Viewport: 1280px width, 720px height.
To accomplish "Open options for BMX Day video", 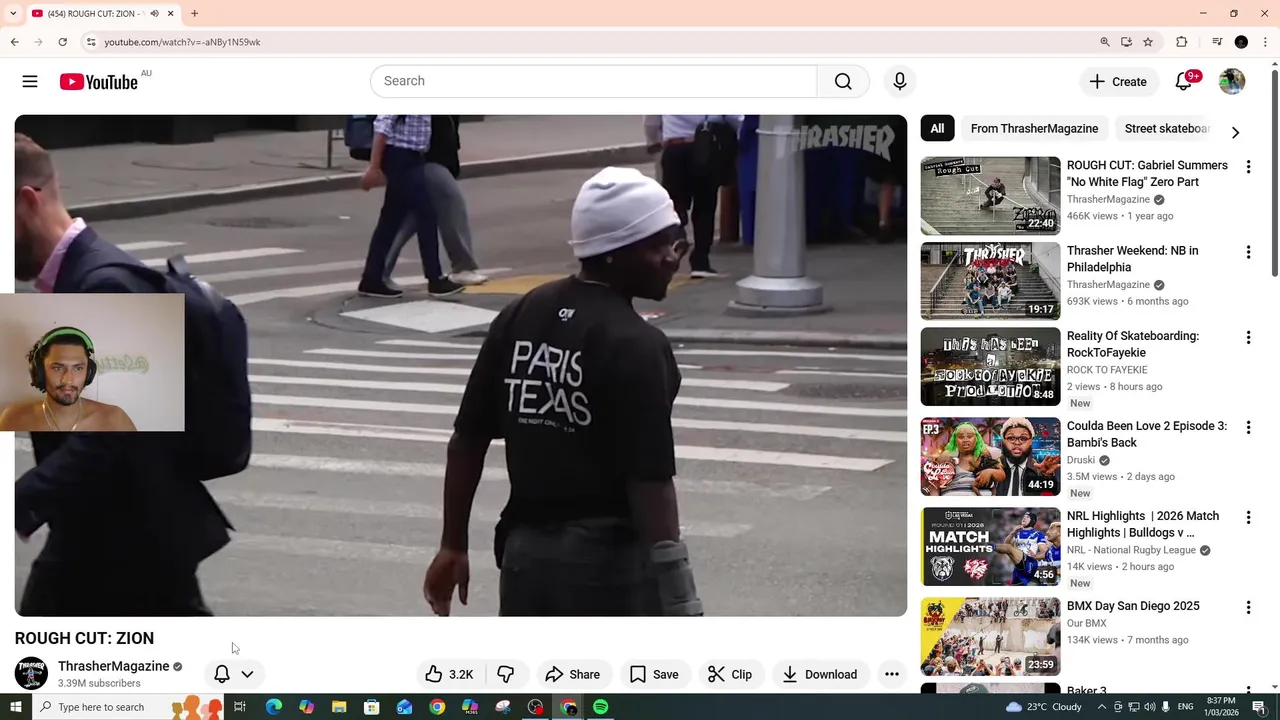I will [x=1248, y=608].
